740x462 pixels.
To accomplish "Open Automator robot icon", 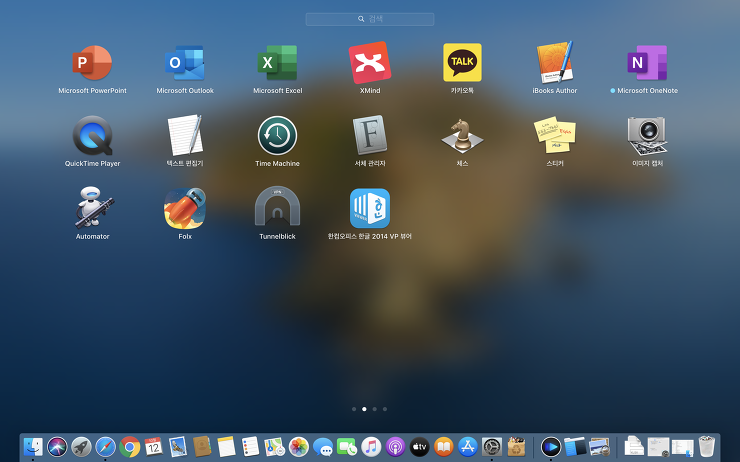I will coord(92,208).
